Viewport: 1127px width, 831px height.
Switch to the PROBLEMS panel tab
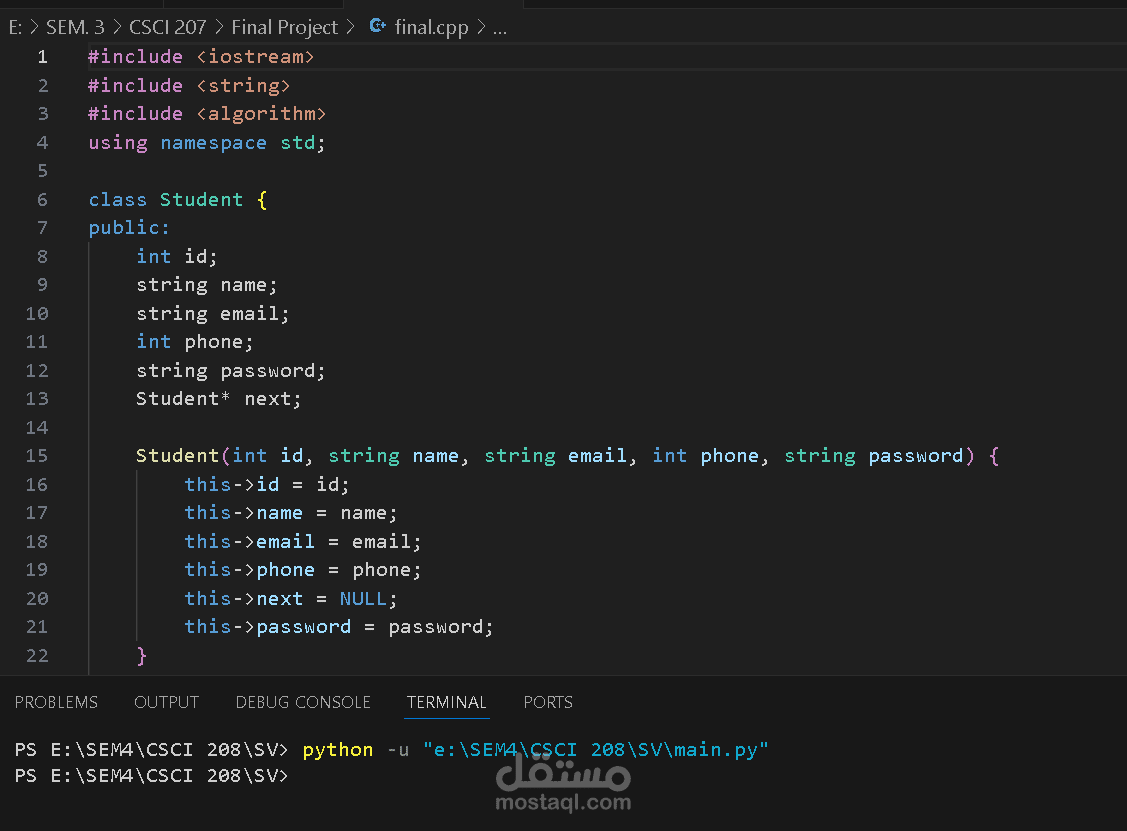(x=56, y=702)
